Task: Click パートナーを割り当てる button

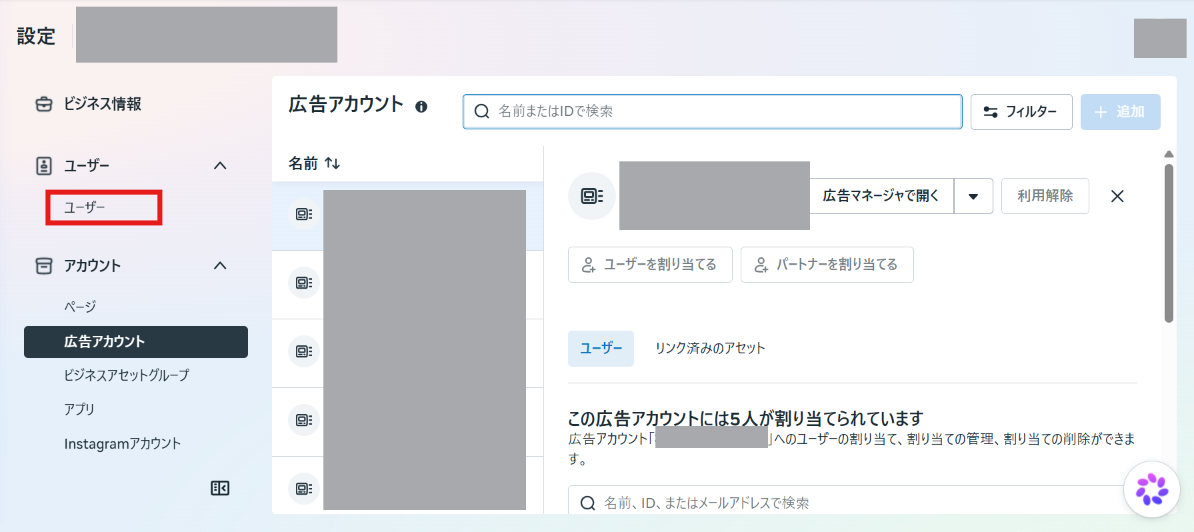Action: (827, 265)
